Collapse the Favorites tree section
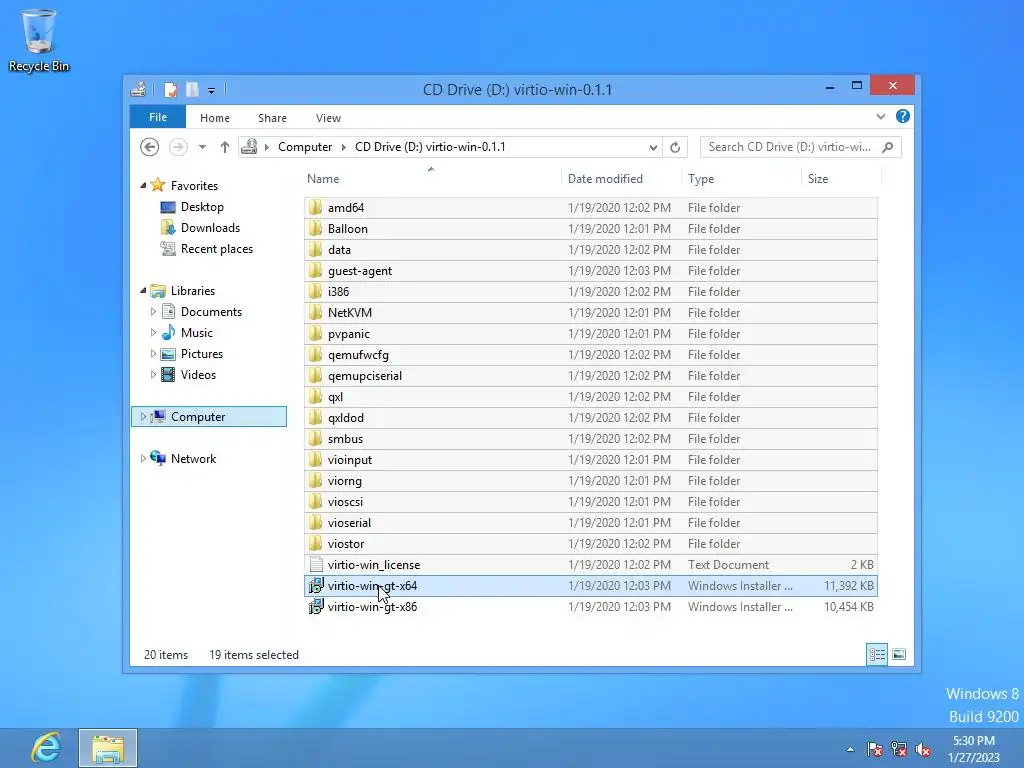Image resolution: width=1024 pixels, height=768 pixels. tap(143, 186)
